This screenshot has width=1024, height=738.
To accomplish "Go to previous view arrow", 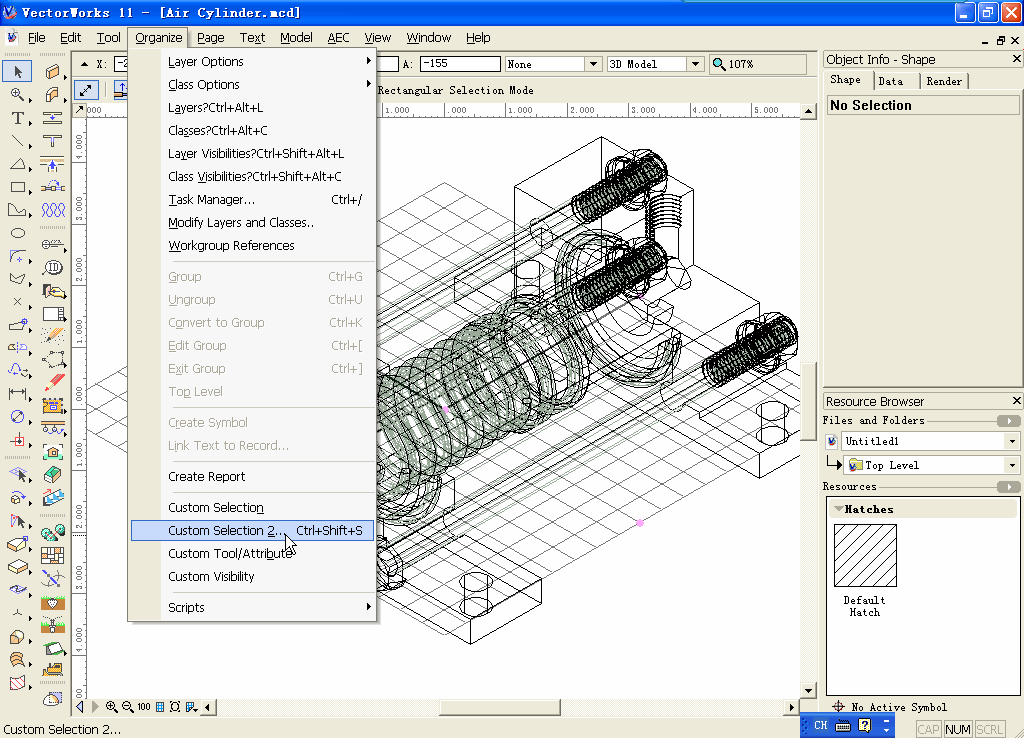I will 80,707.
